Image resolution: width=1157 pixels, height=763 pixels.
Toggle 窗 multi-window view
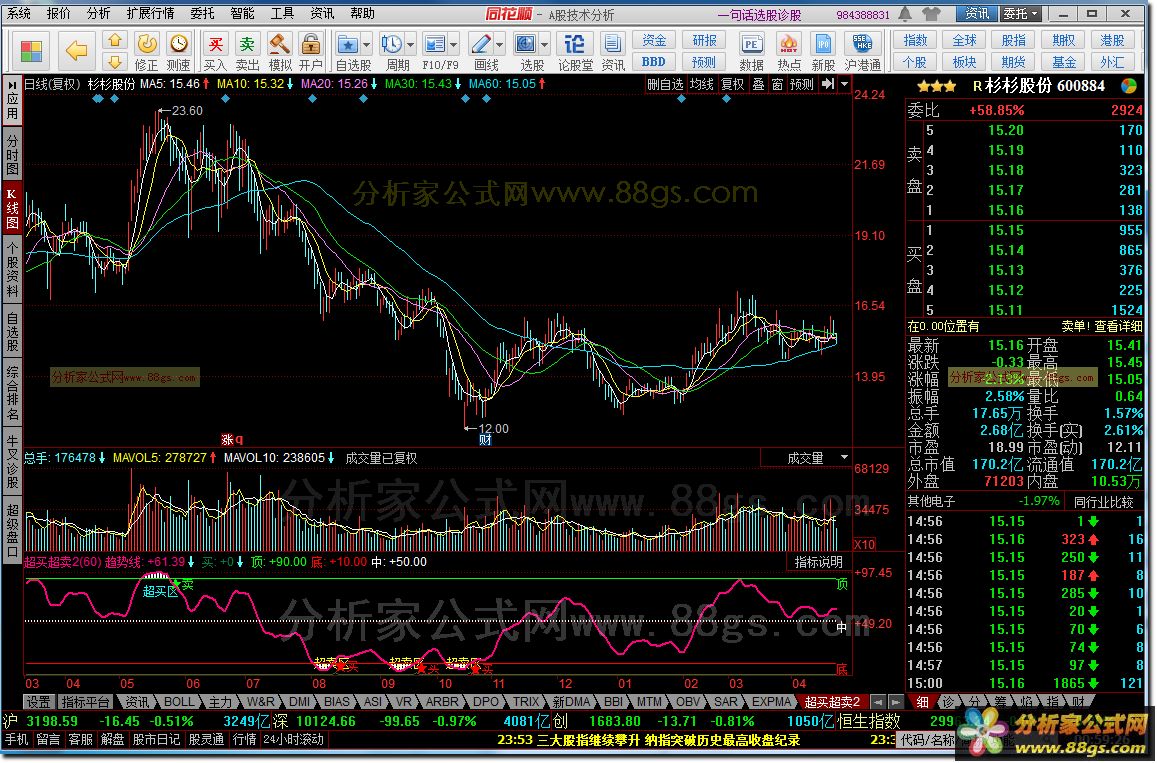[778, 84]
